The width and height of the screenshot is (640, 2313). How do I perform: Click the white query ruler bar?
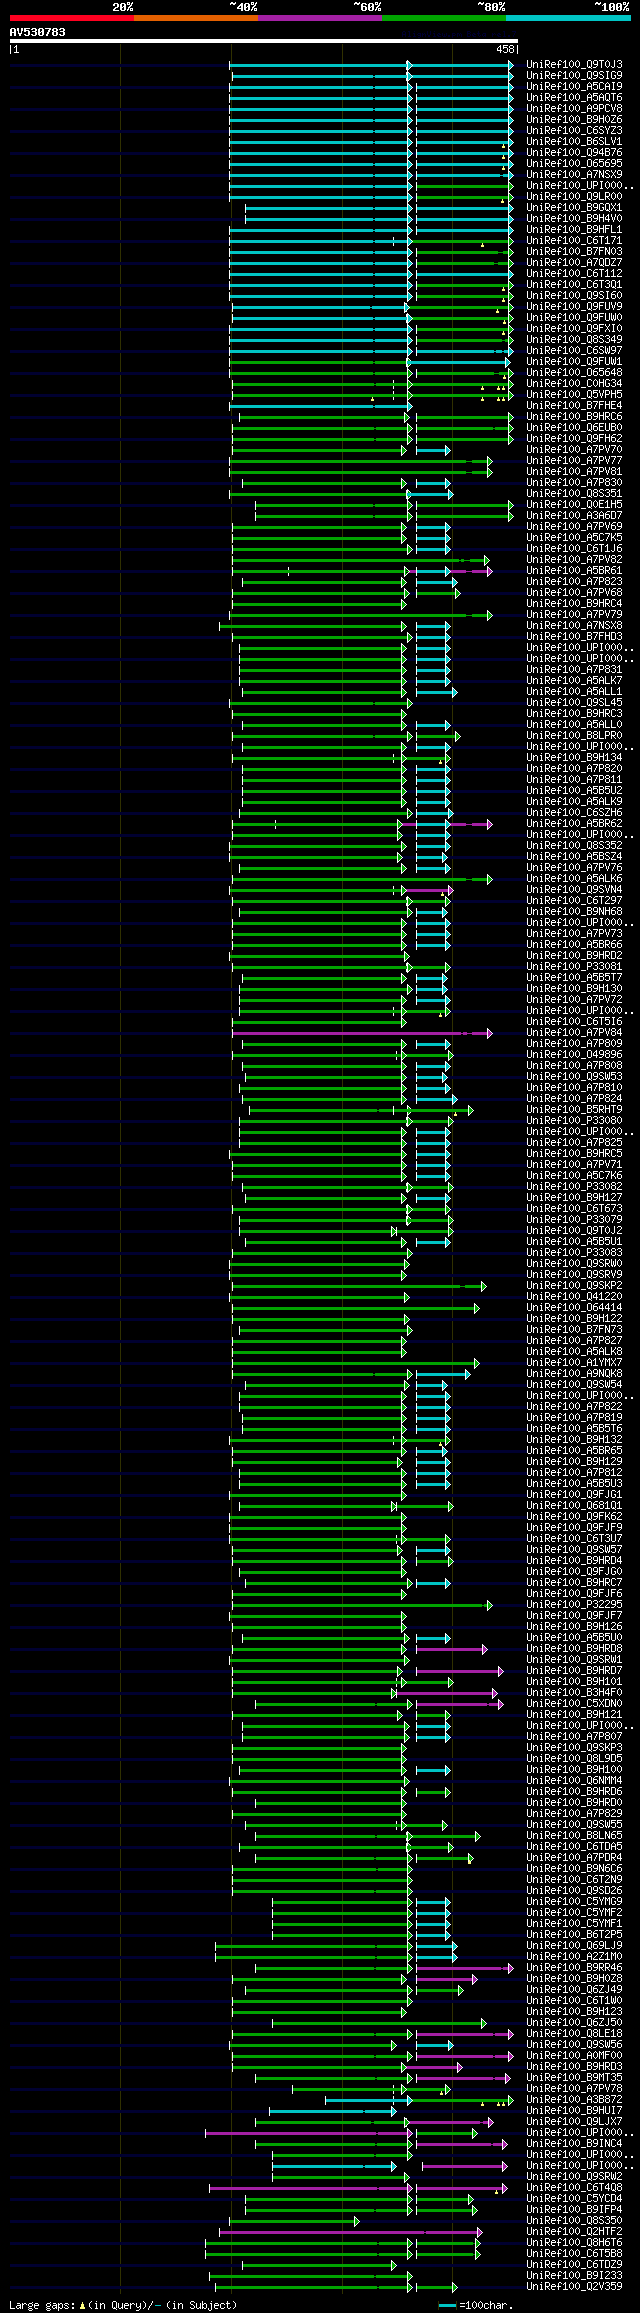tap(264, 41)
